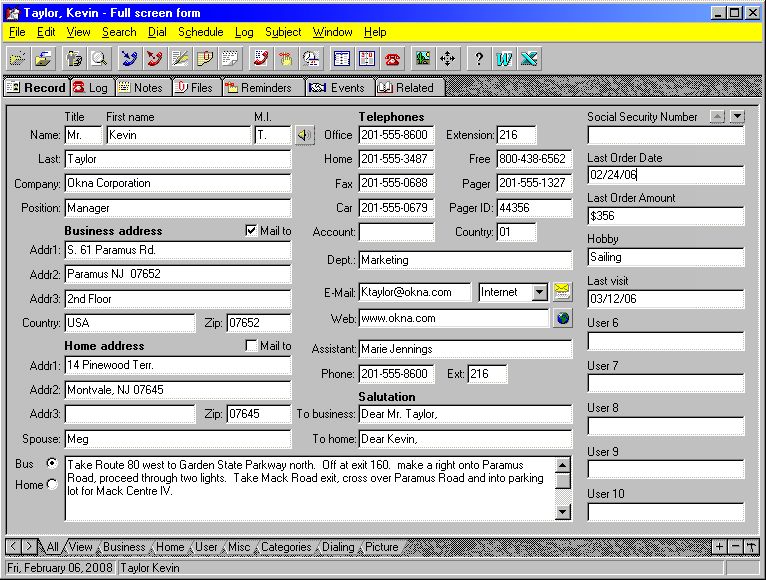The image size is (766, 580).
Task: Click the plus button at bottom right
Action: (x=719, y=547)
